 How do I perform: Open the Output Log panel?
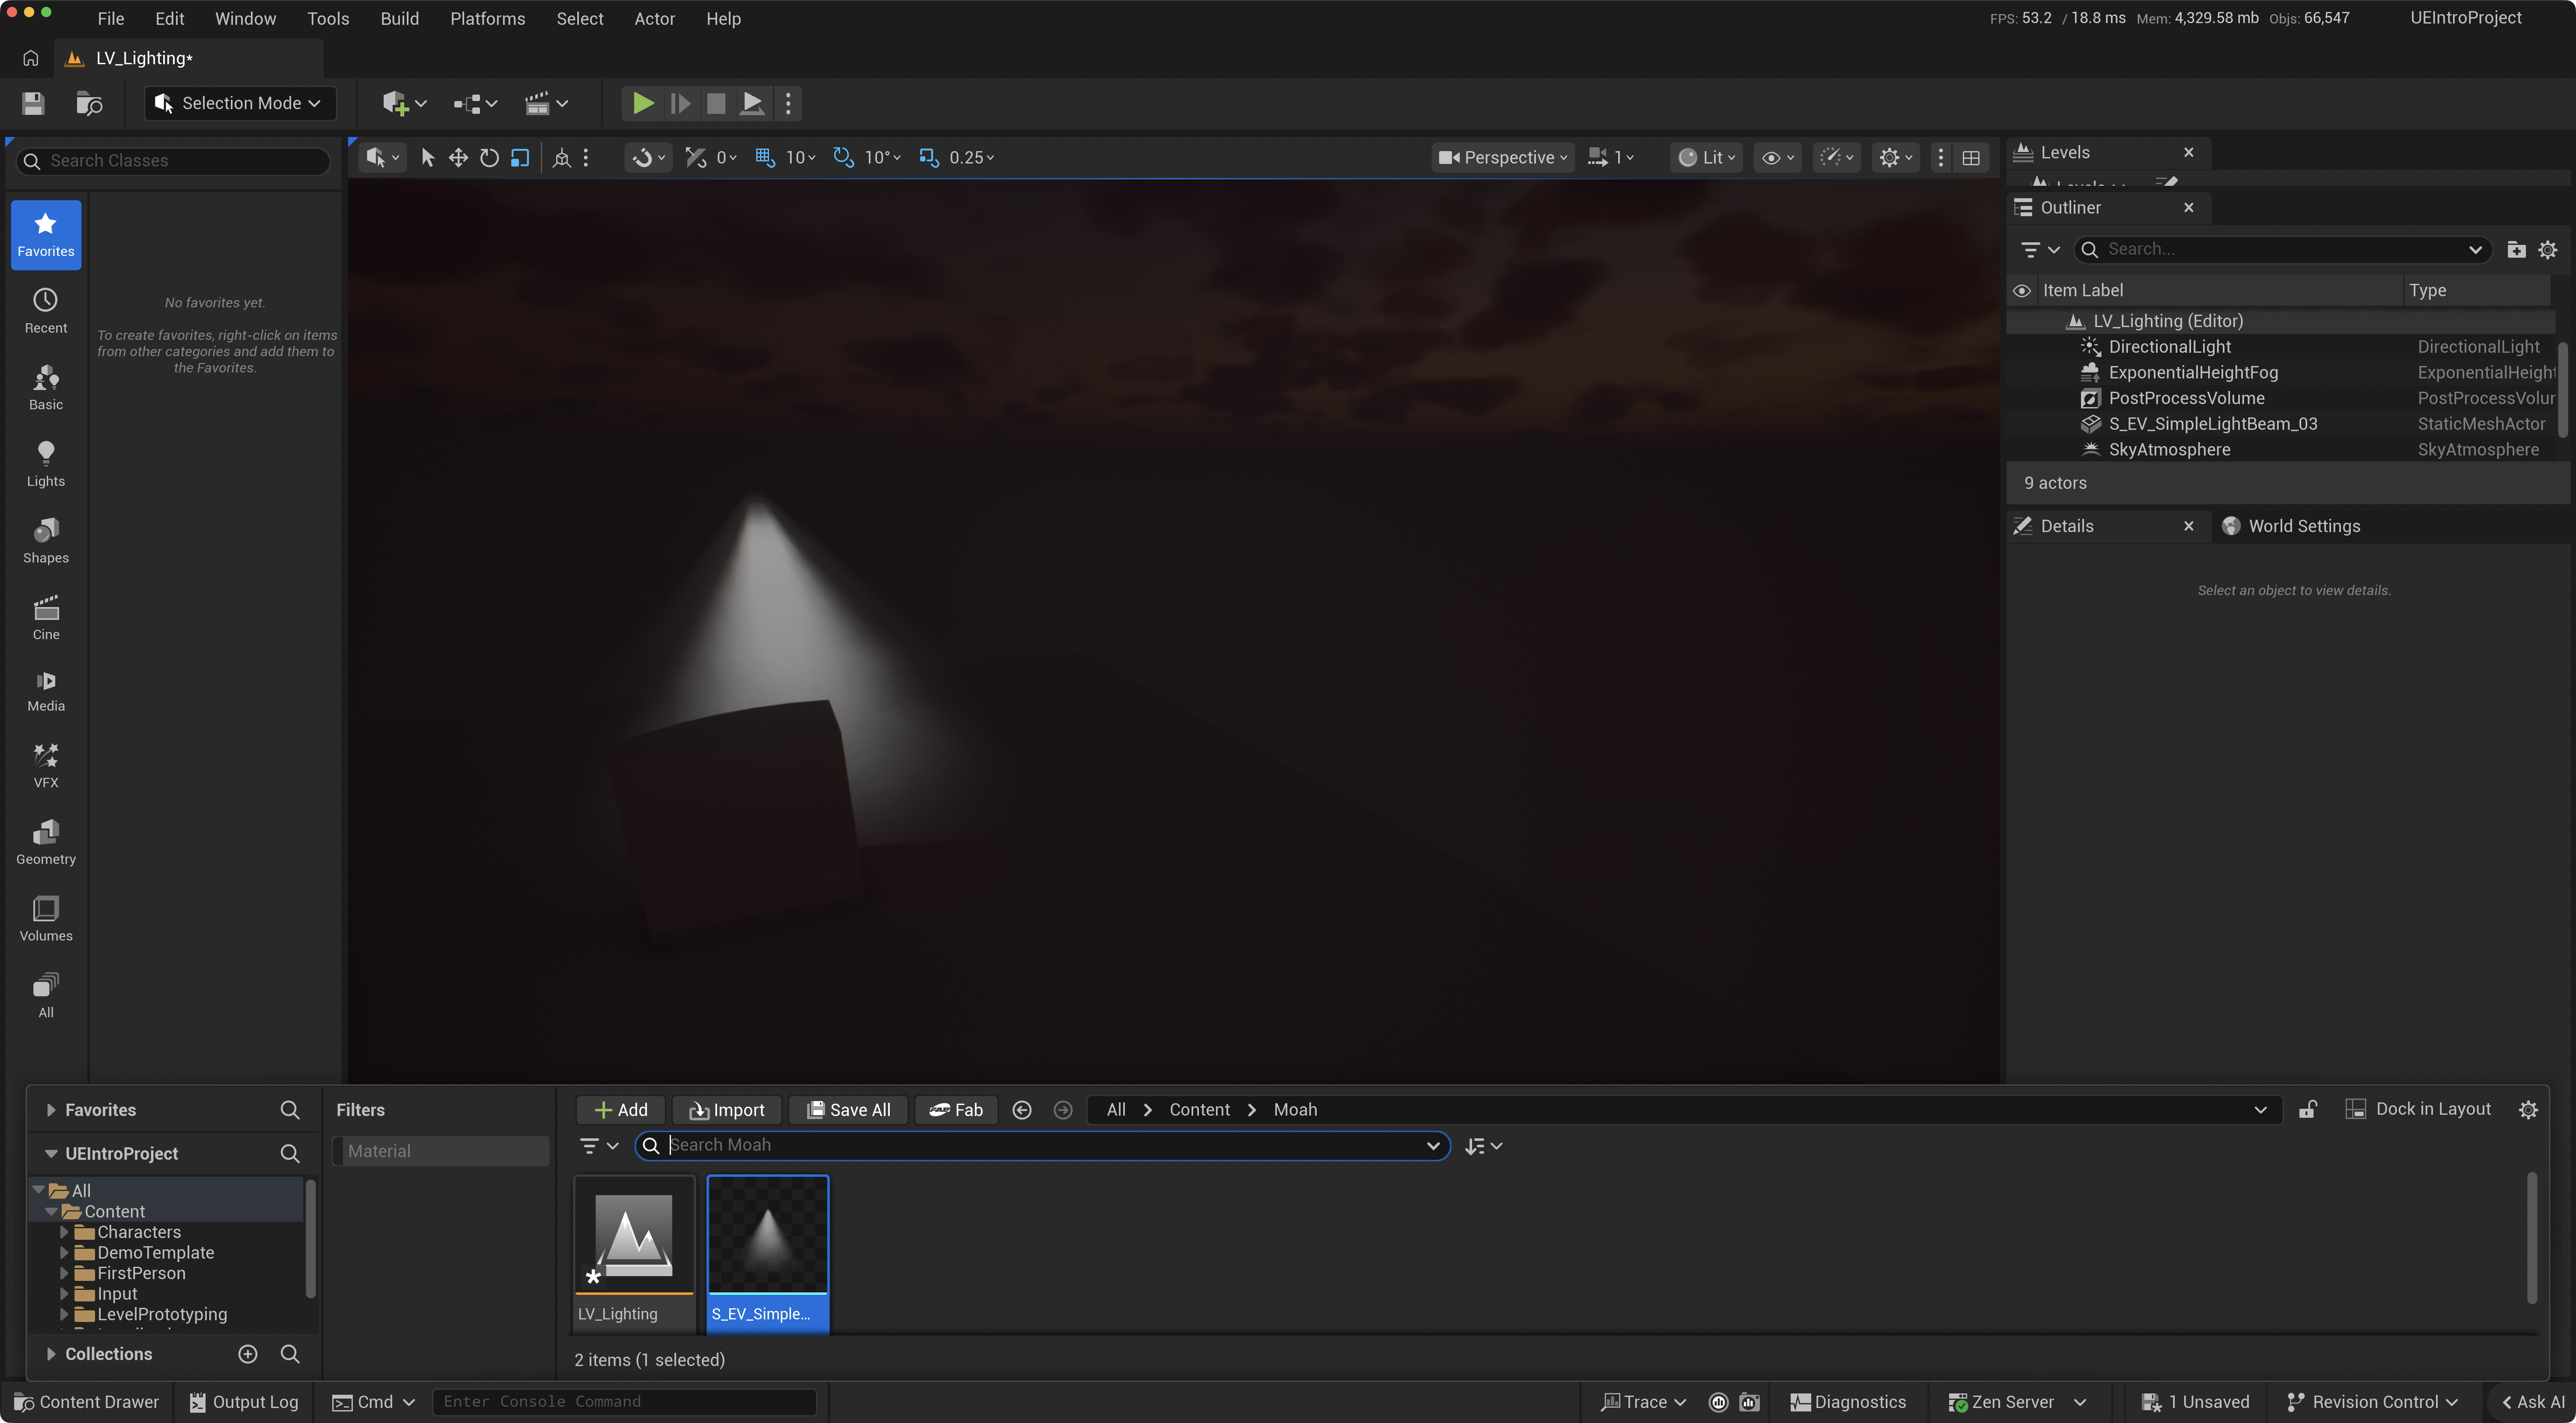[x=244, y=1402]
